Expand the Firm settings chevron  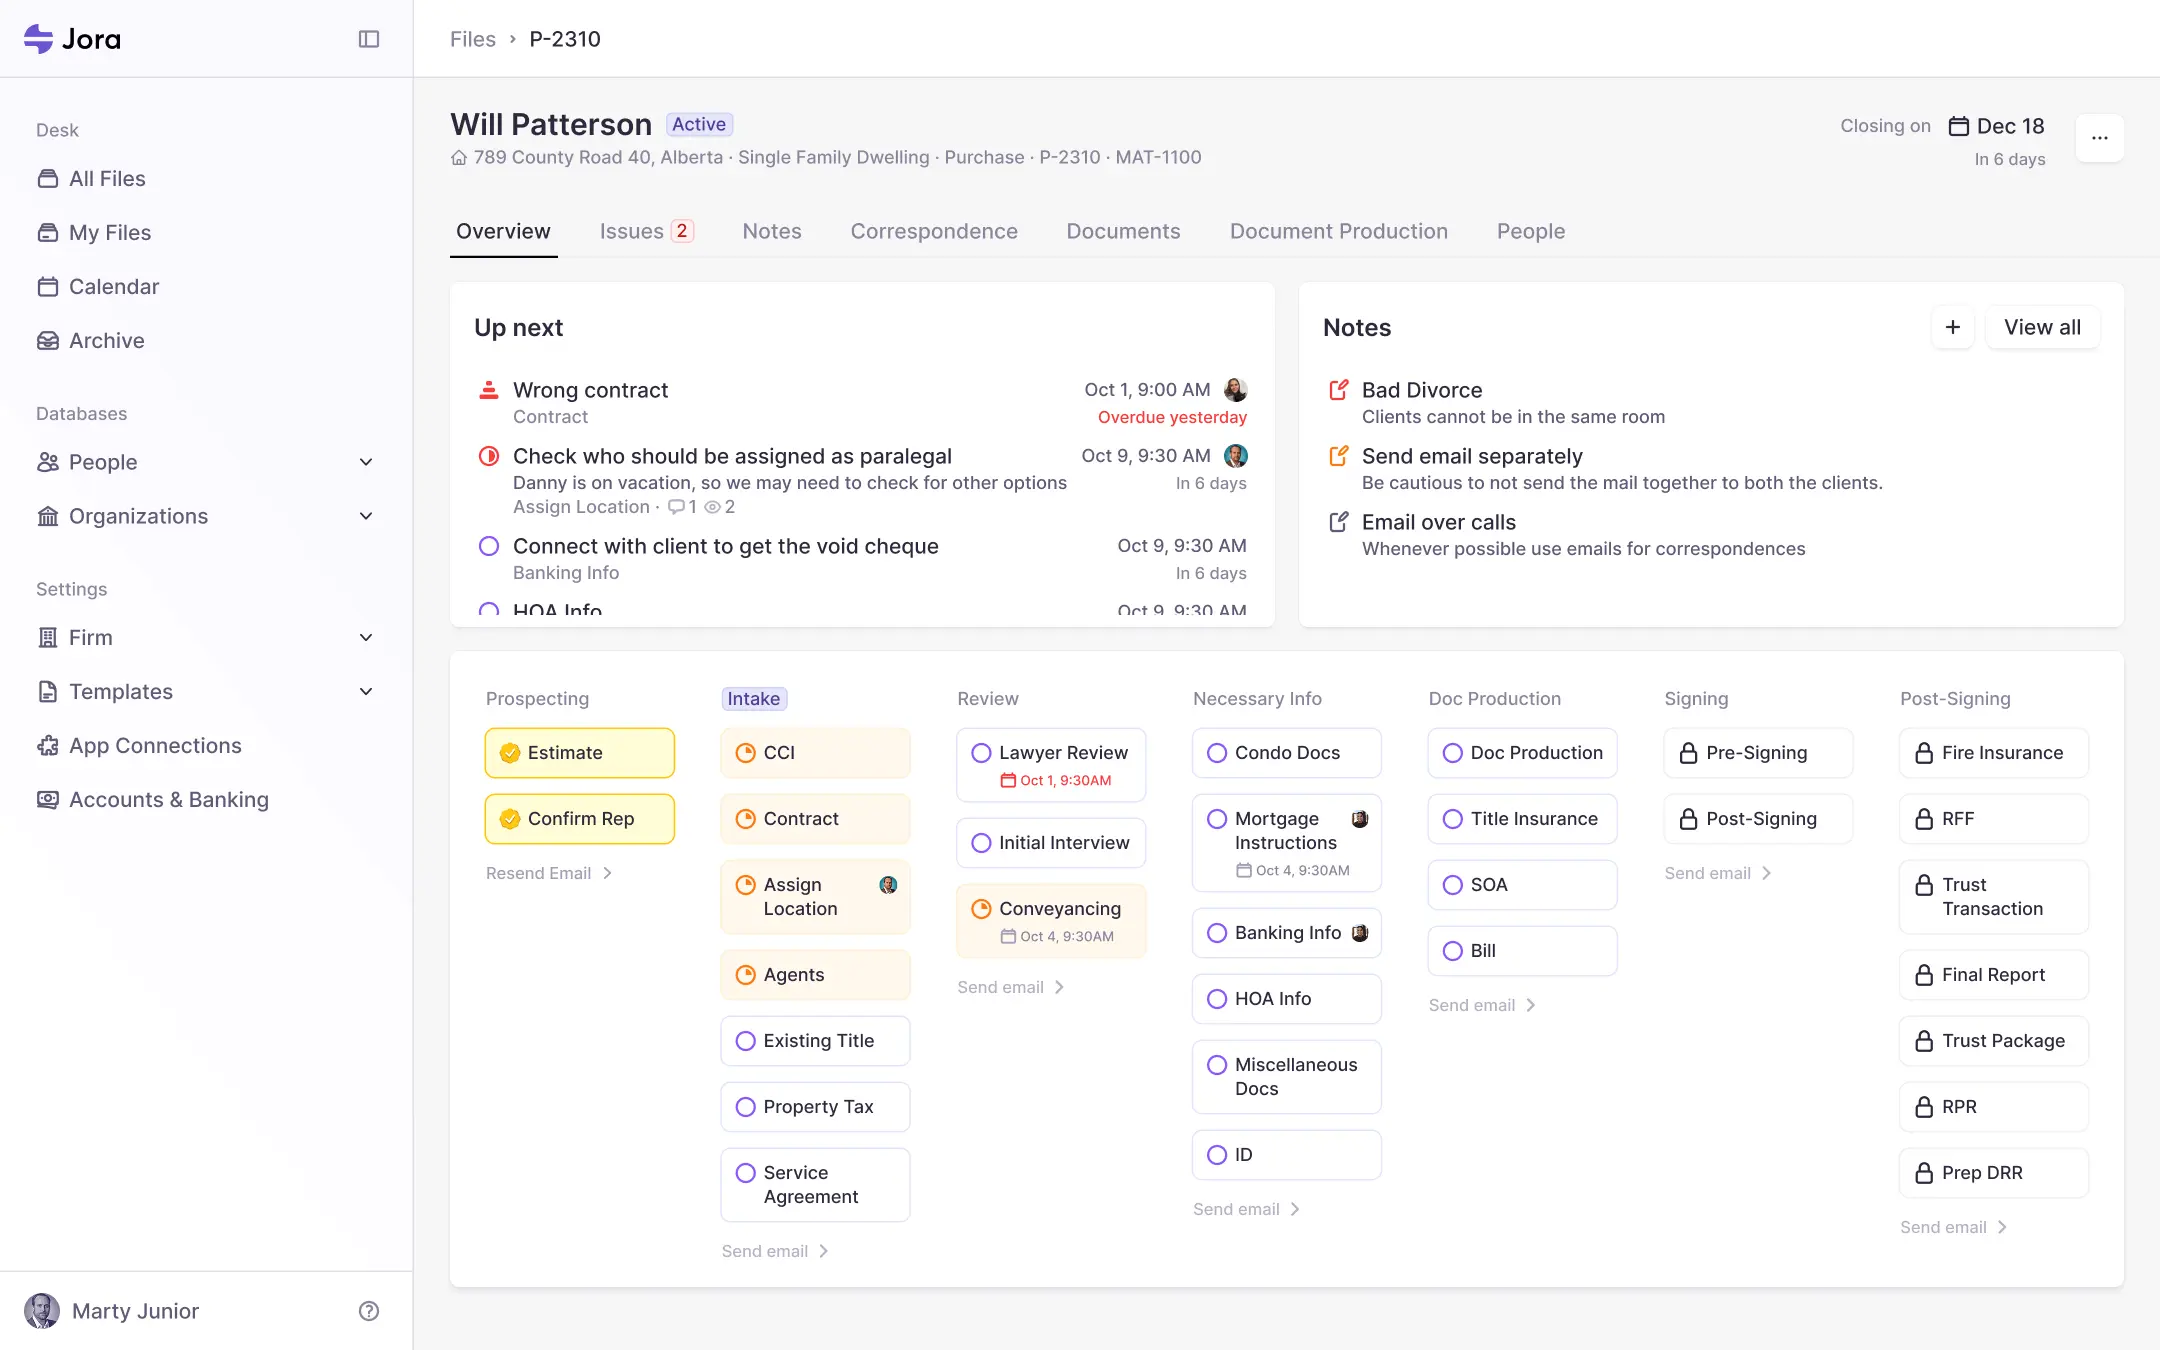tap(366, 638)
